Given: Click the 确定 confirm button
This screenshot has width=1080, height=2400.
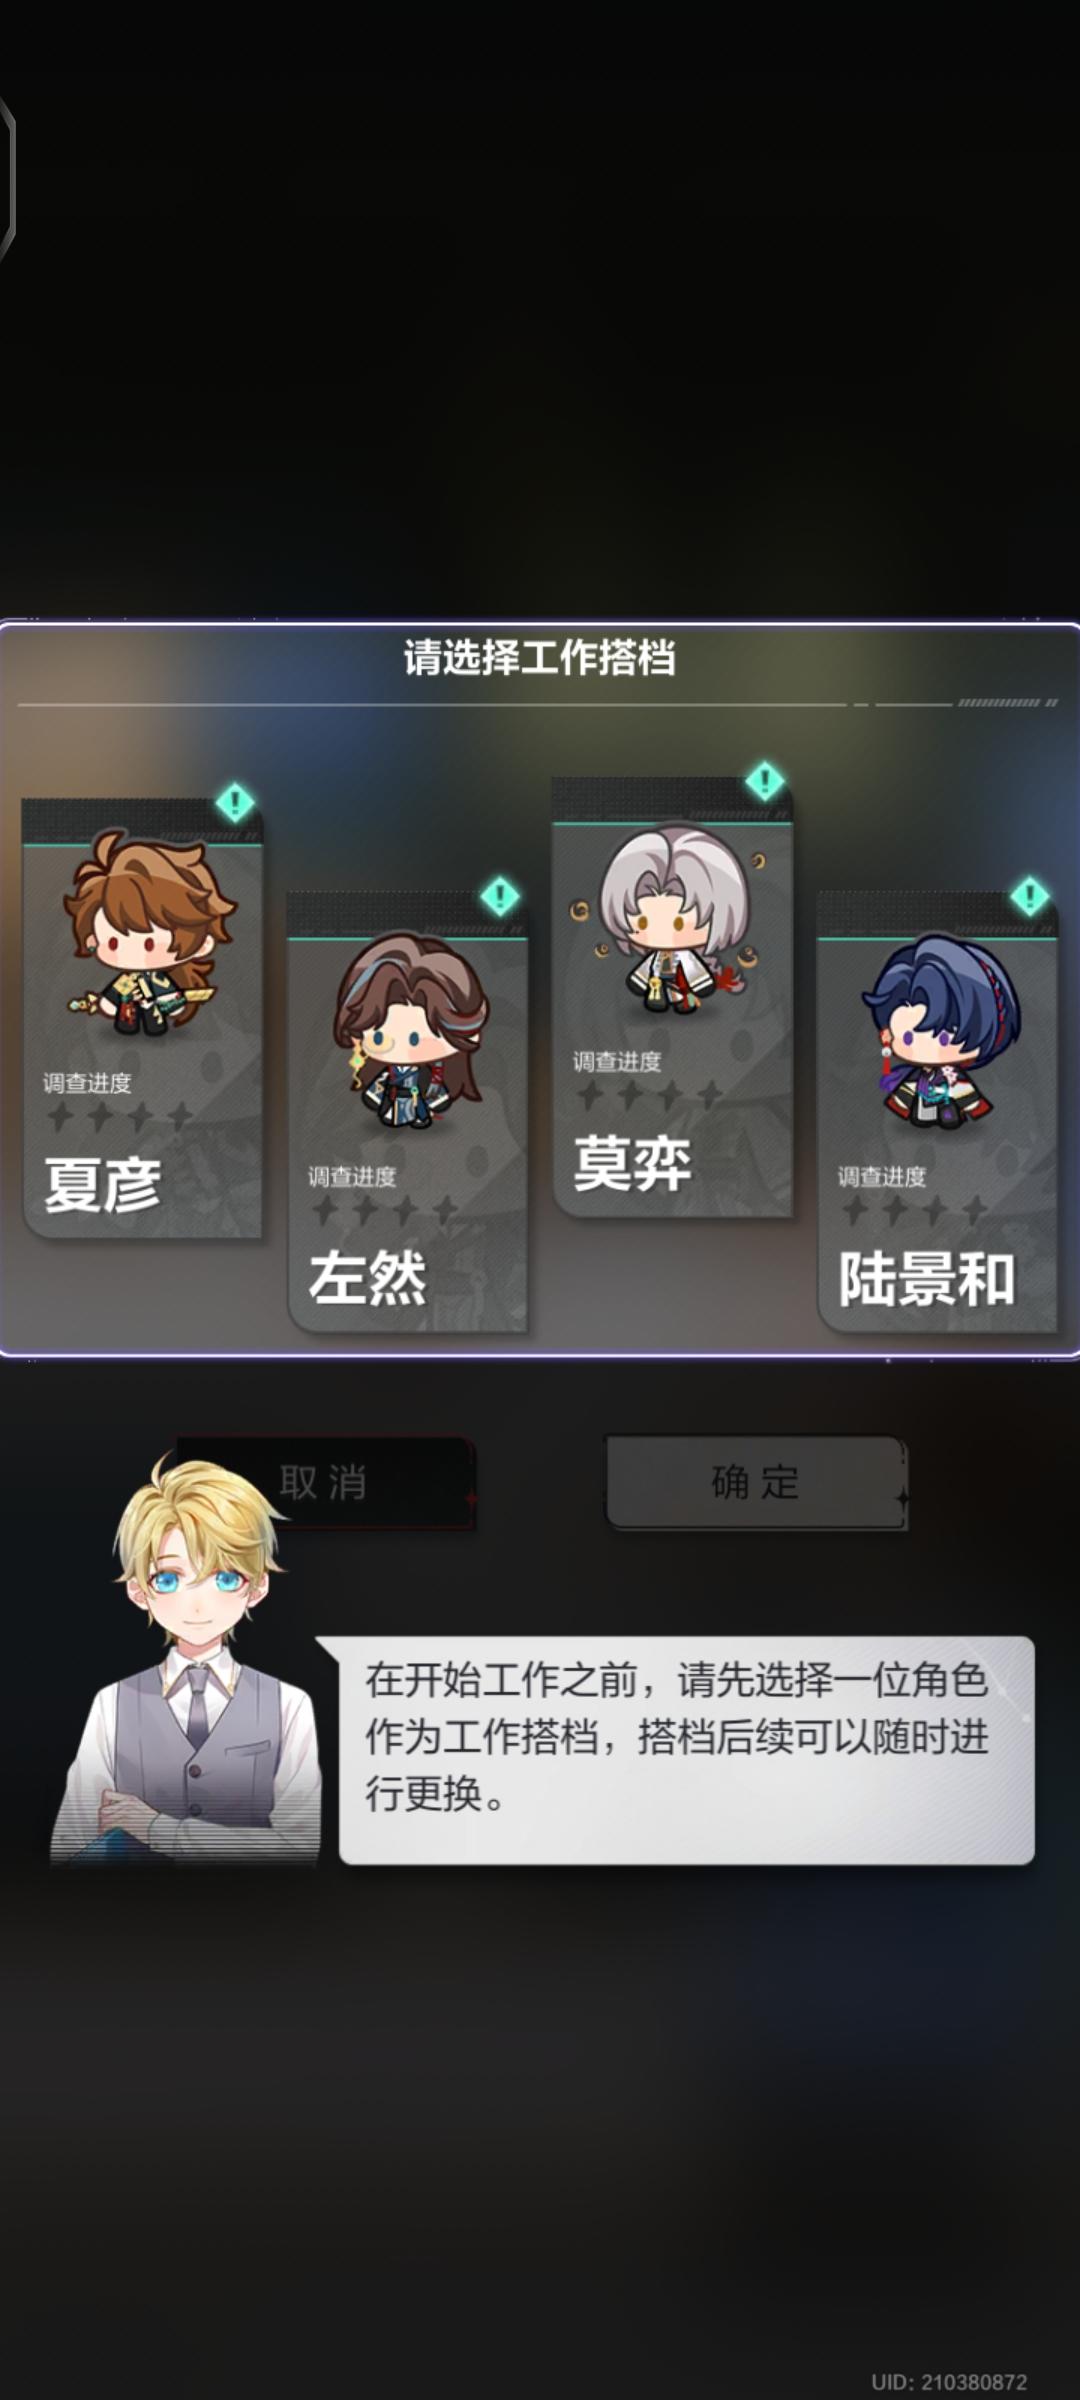Looking at the screenshot, I should click(x=756, y=1482).
